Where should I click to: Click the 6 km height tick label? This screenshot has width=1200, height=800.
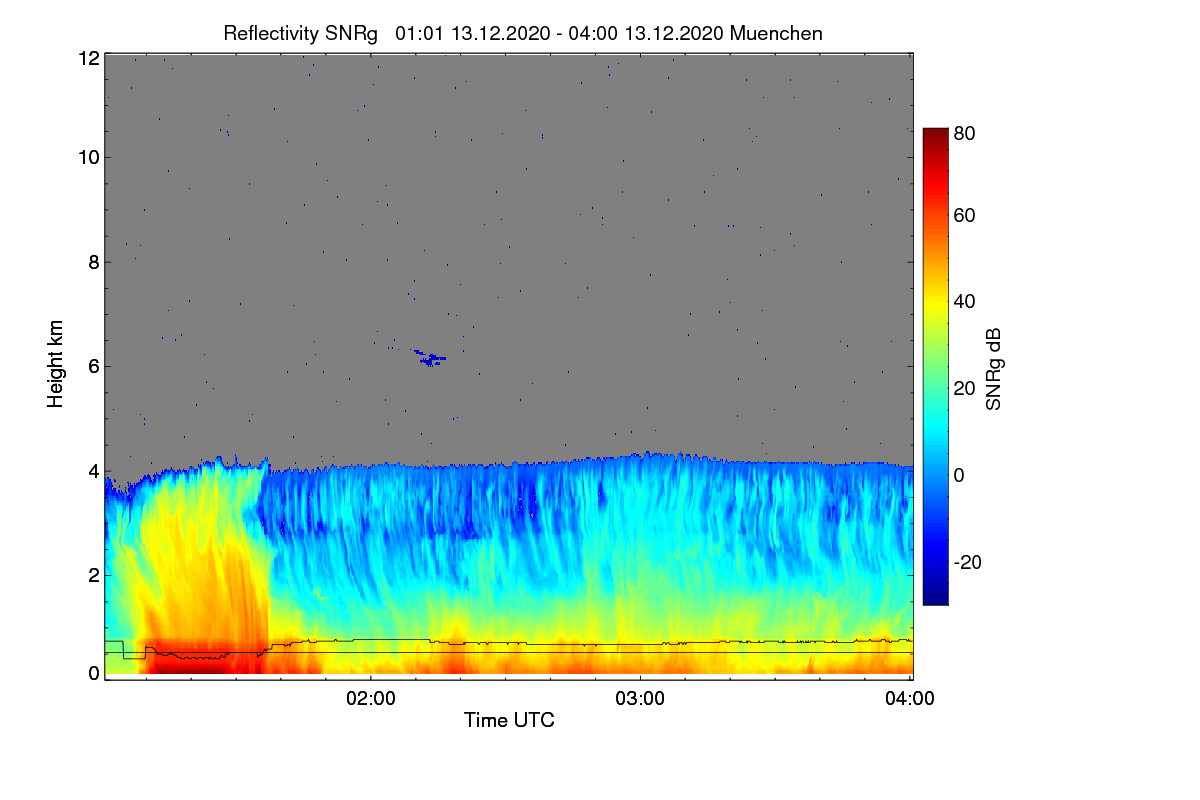(94, 366)
